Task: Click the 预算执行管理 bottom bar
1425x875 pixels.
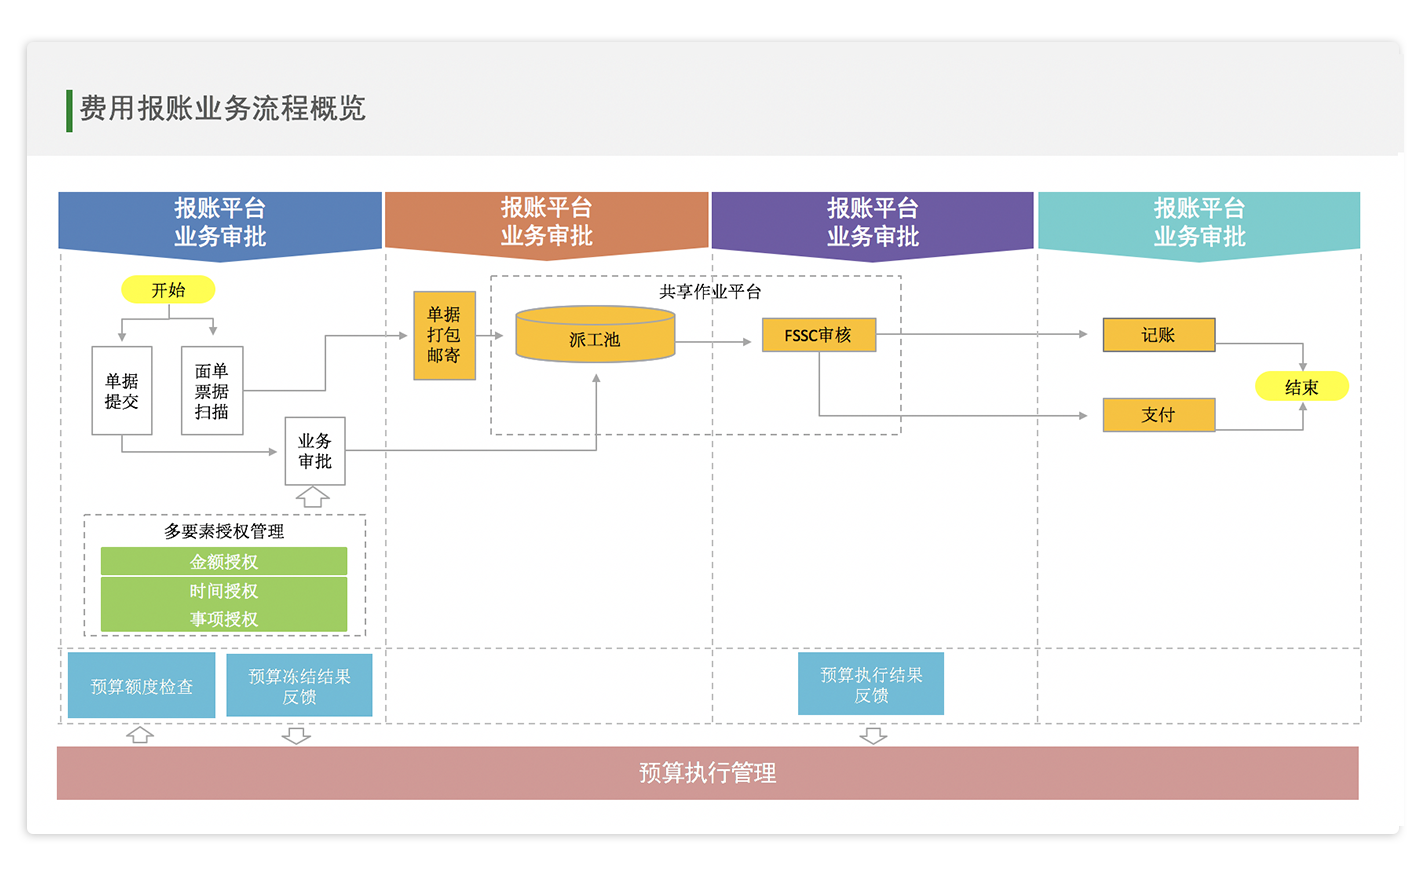Action: coord(708,773)
